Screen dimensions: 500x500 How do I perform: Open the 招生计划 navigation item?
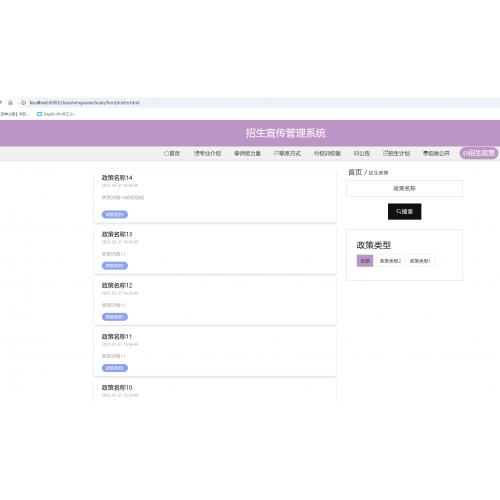[397, 153]
